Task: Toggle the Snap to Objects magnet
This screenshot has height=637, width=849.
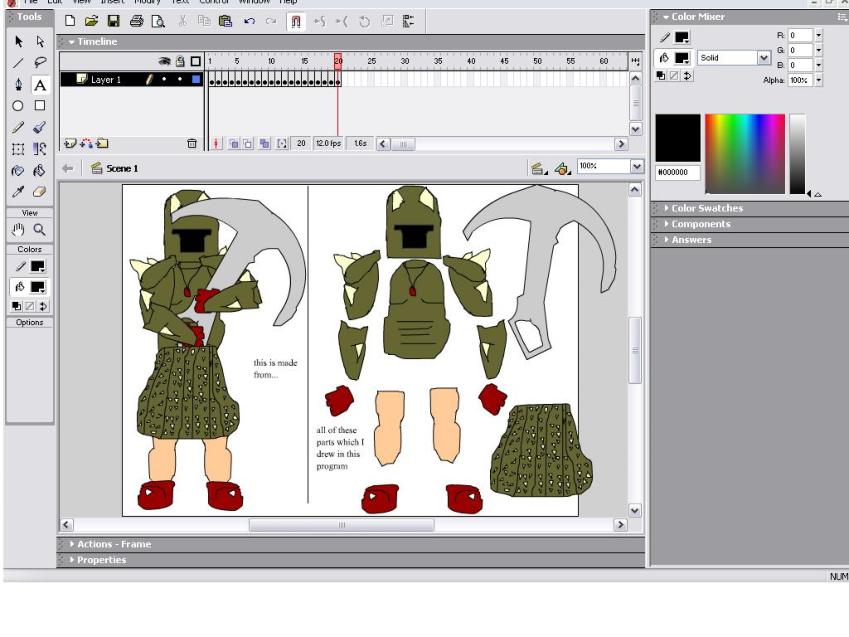Action: coord(297,21)
